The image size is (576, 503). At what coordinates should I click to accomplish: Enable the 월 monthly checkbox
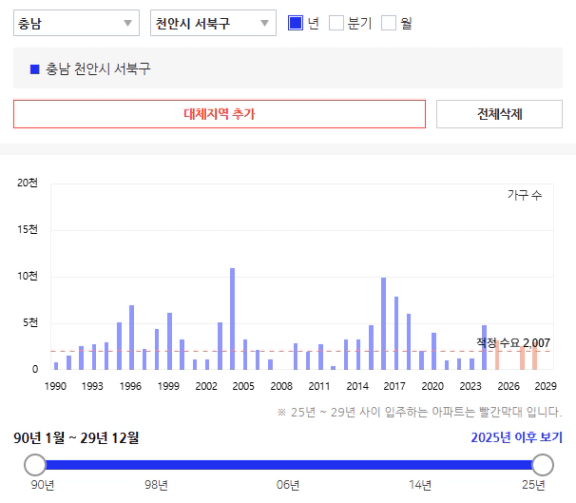pos(388,23)
